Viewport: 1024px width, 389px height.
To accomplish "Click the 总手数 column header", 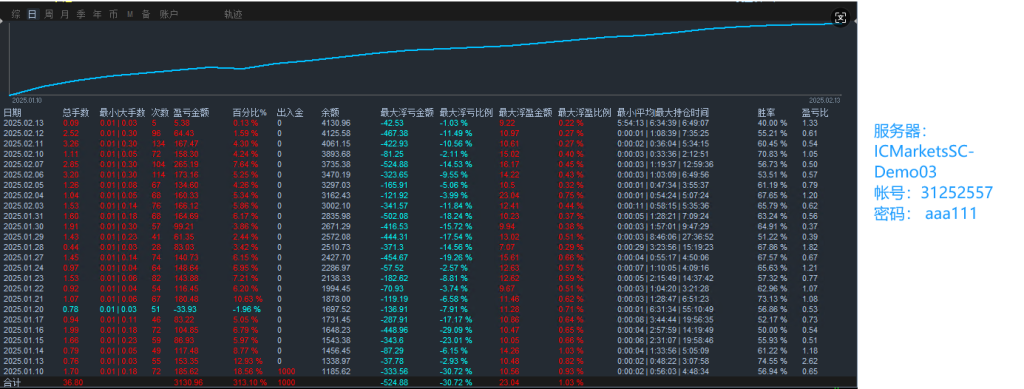I will click(76, 112).
